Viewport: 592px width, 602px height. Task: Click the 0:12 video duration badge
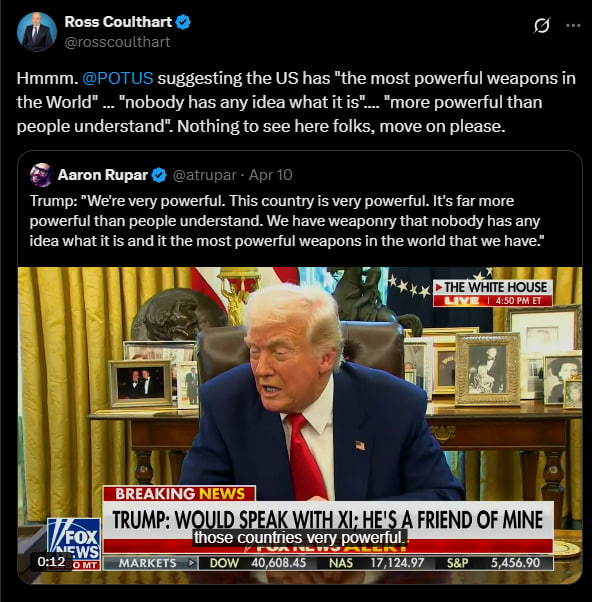click(x=51, y=562)
